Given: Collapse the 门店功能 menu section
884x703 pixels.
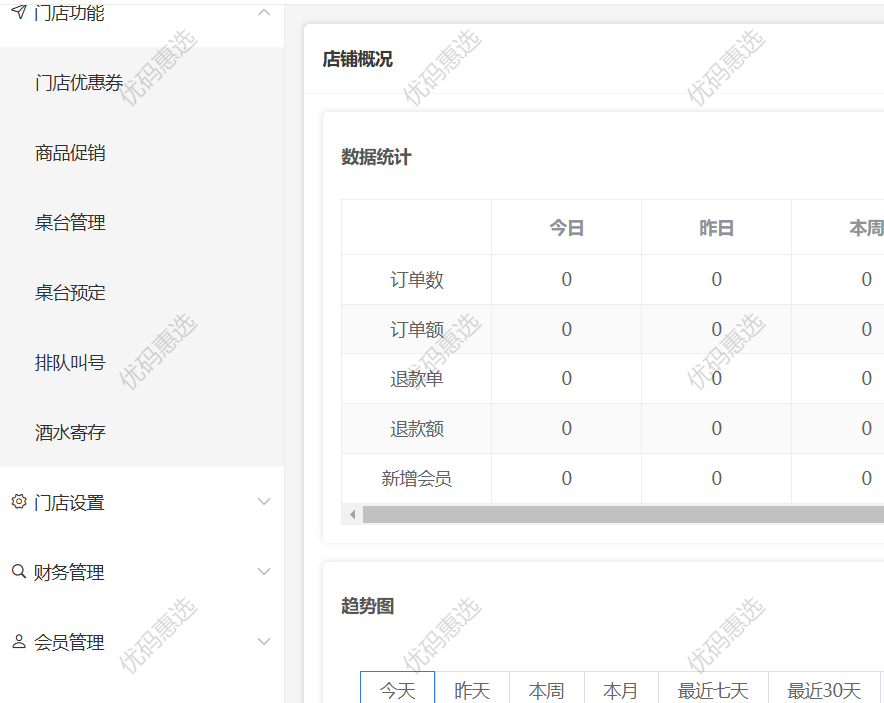Looking at the screenshot, I should (x=264, y=12).
